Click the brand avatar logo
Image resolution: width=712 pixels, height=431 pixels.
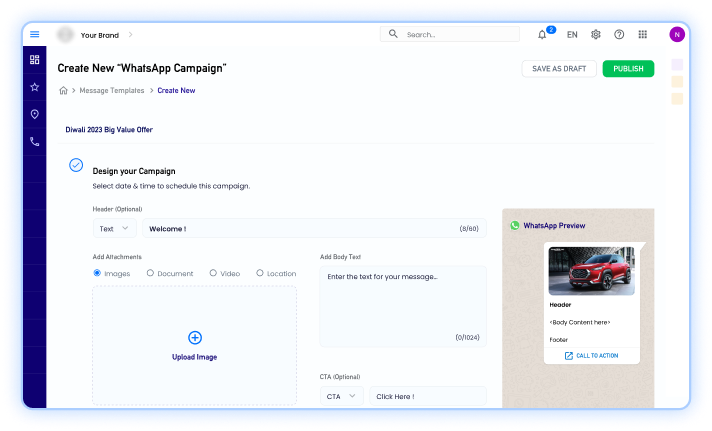point(65,35)
